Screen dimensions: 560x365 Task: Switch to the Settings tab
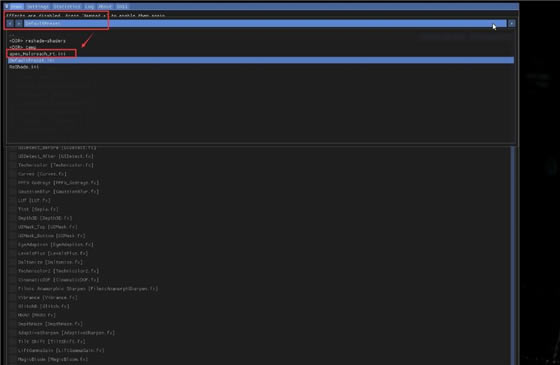(x=38, y=6)
